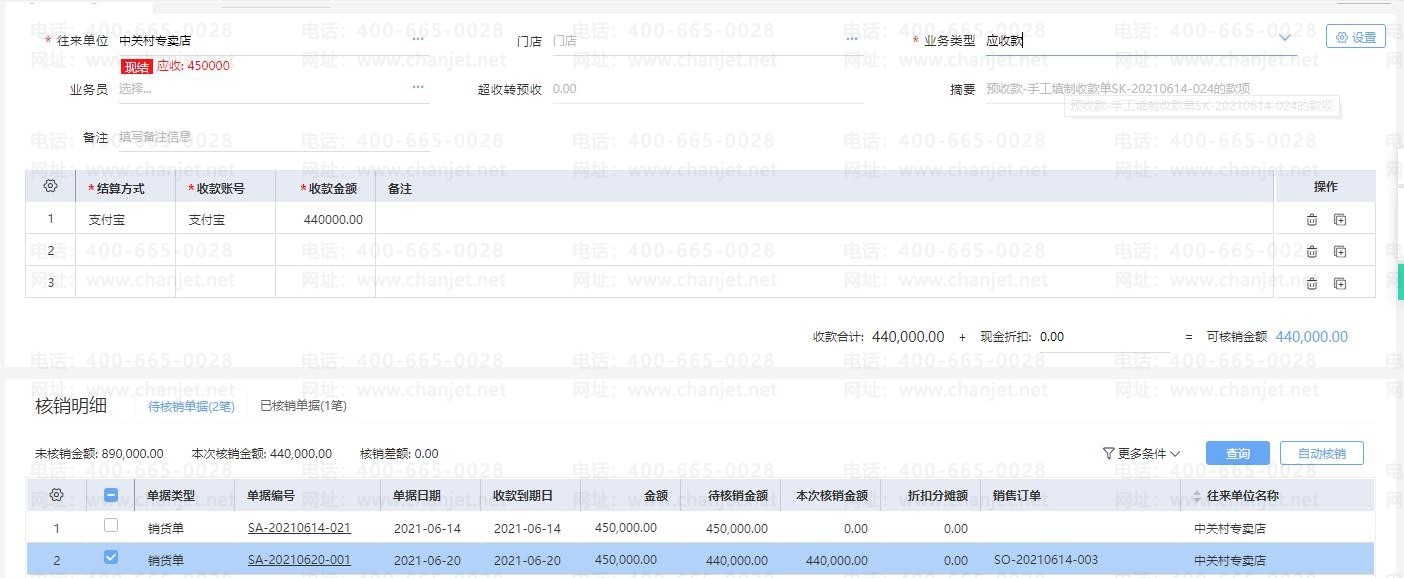Image resolution: width=1404 pixels, height=578 pixels.
Task: Select the 待核销单据(2笔) tab
Action: point(191,406)
